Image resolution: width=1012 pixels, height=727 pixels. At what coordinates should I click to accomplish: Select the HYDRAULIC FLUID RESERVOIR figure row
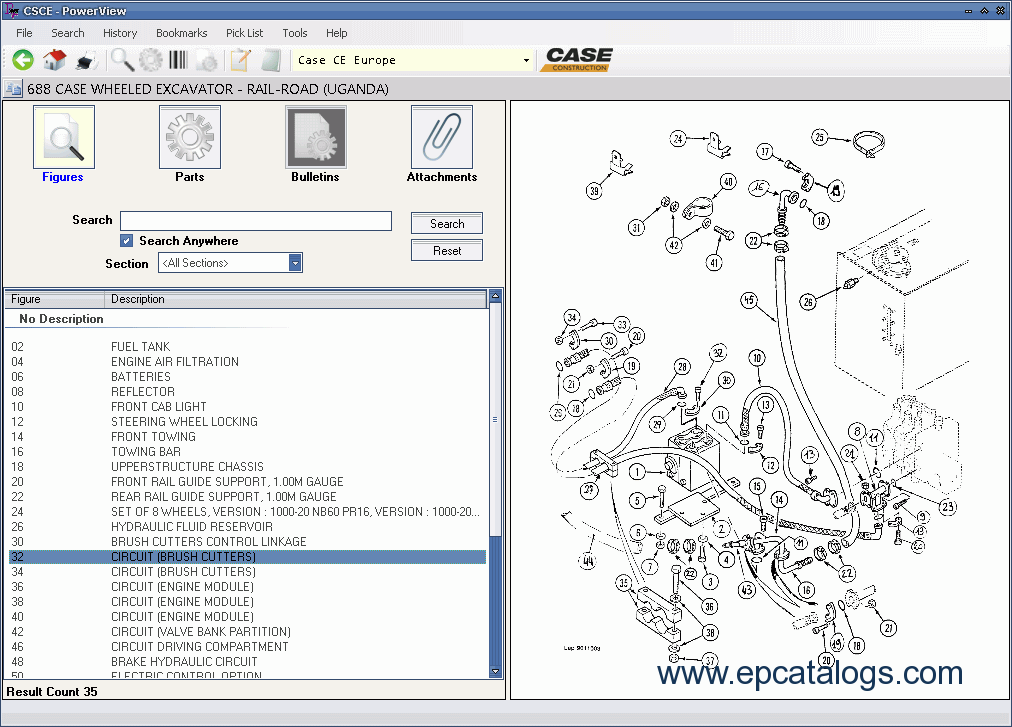[191, 527]
